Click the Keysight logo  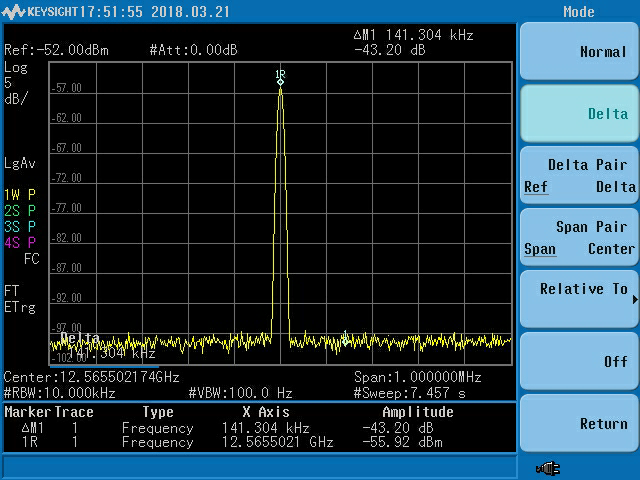tap(40, 11)
